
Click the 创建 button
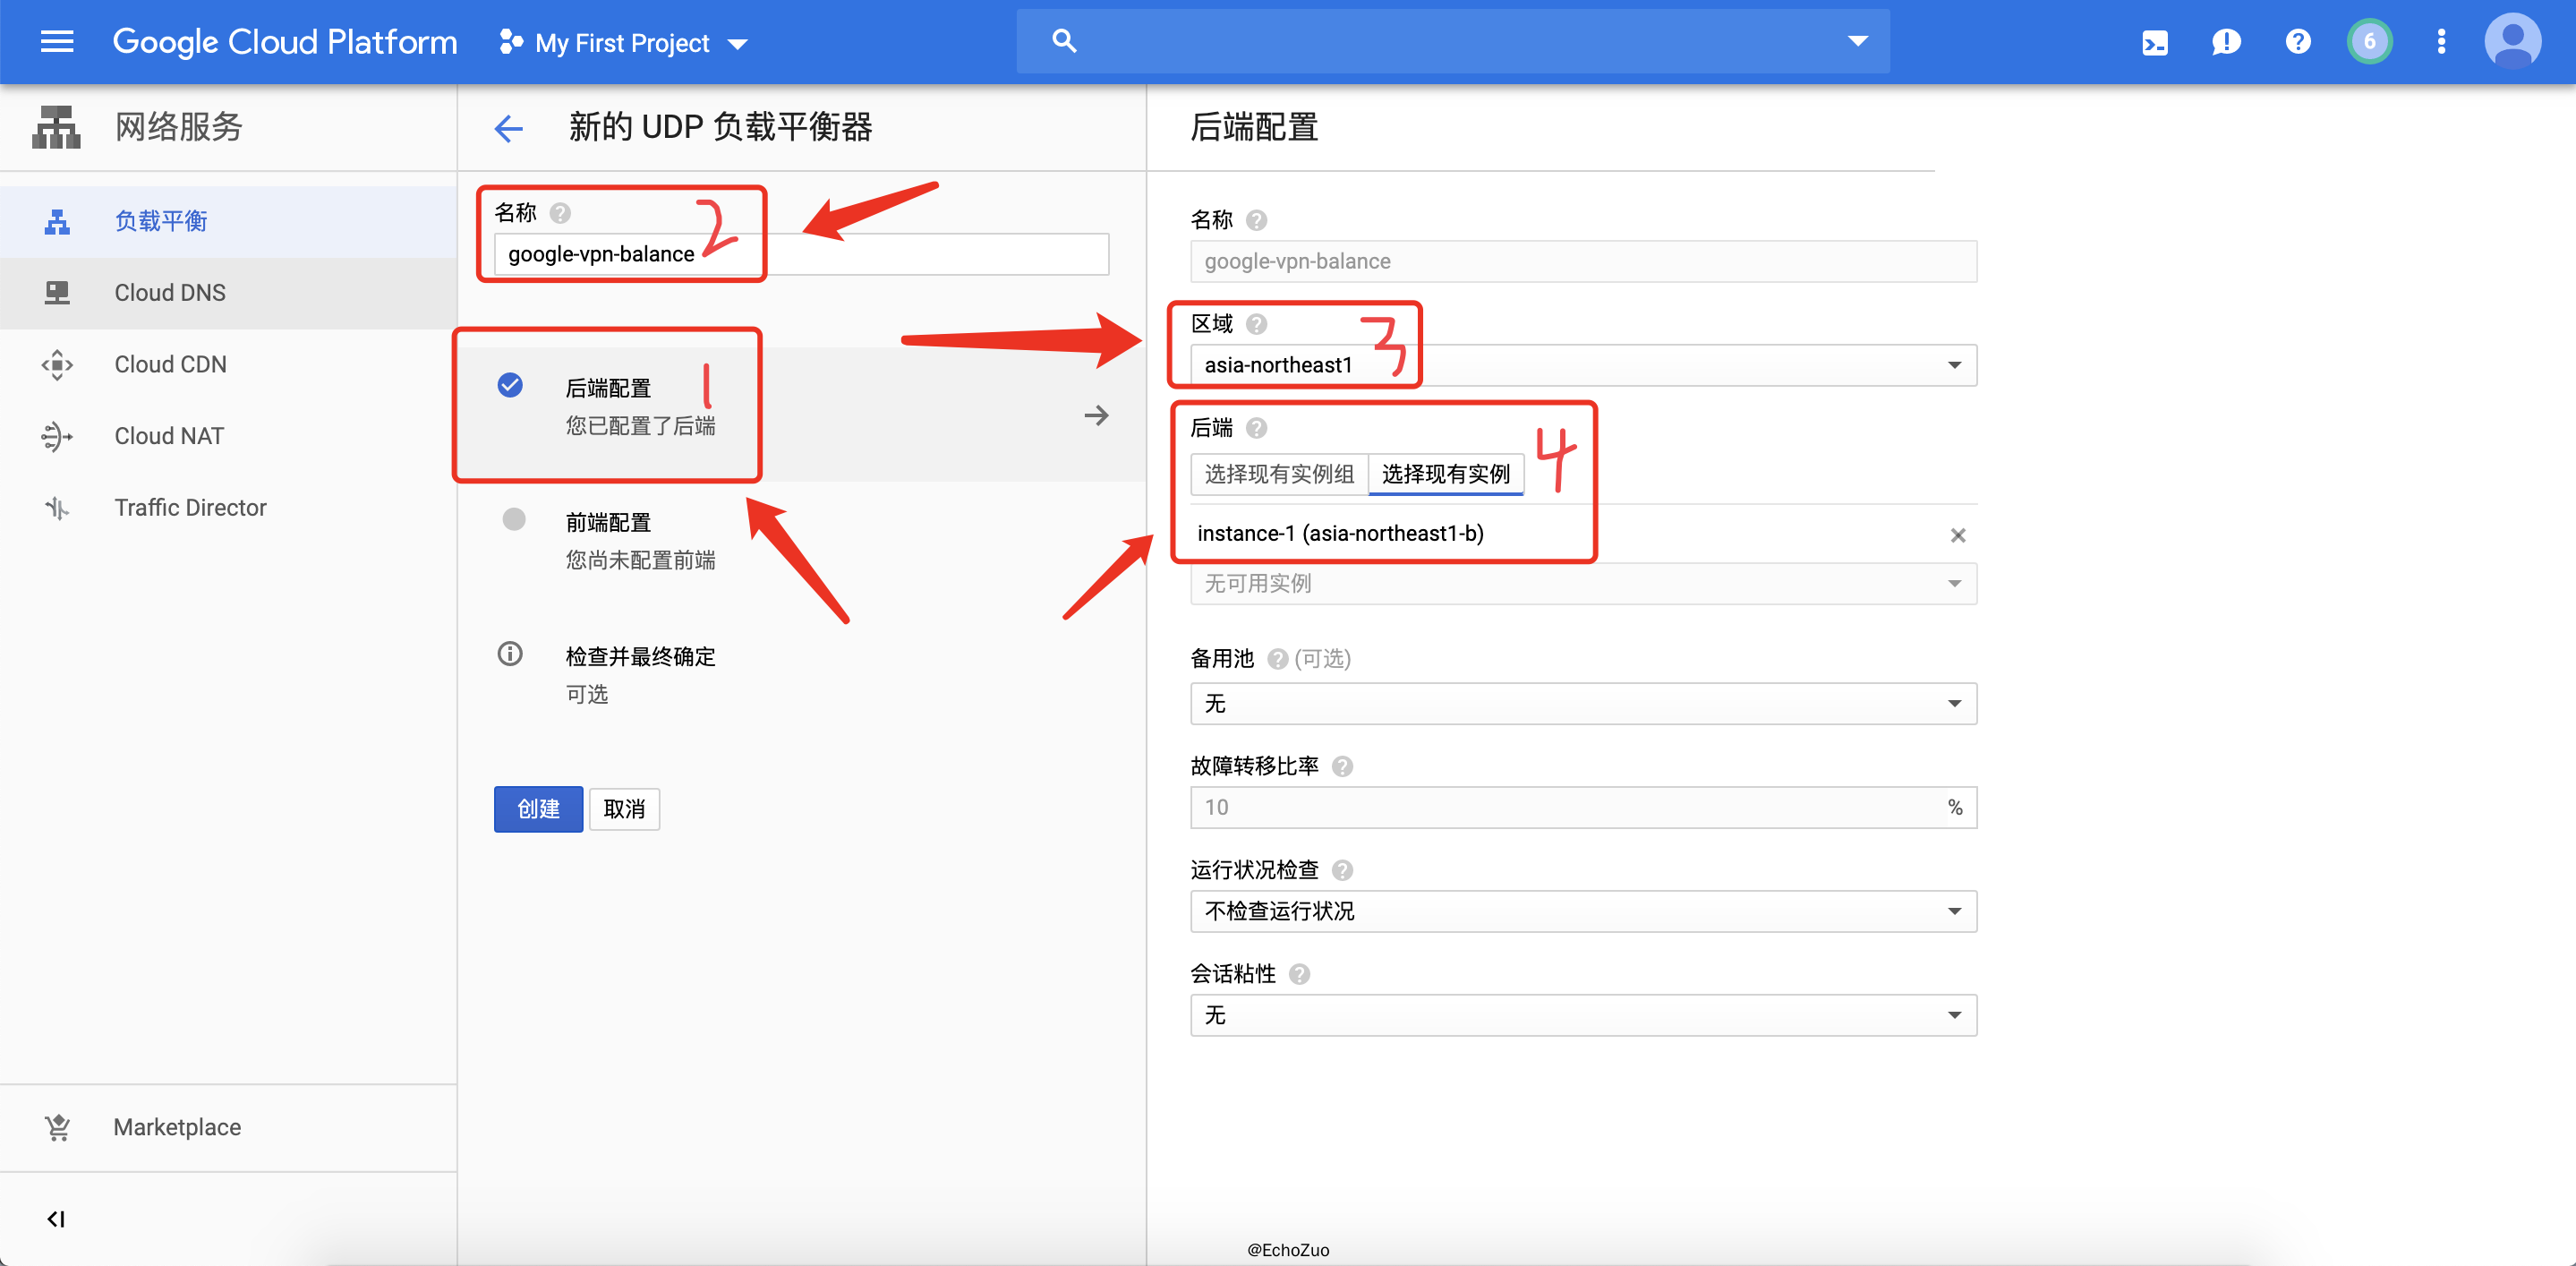538,809
